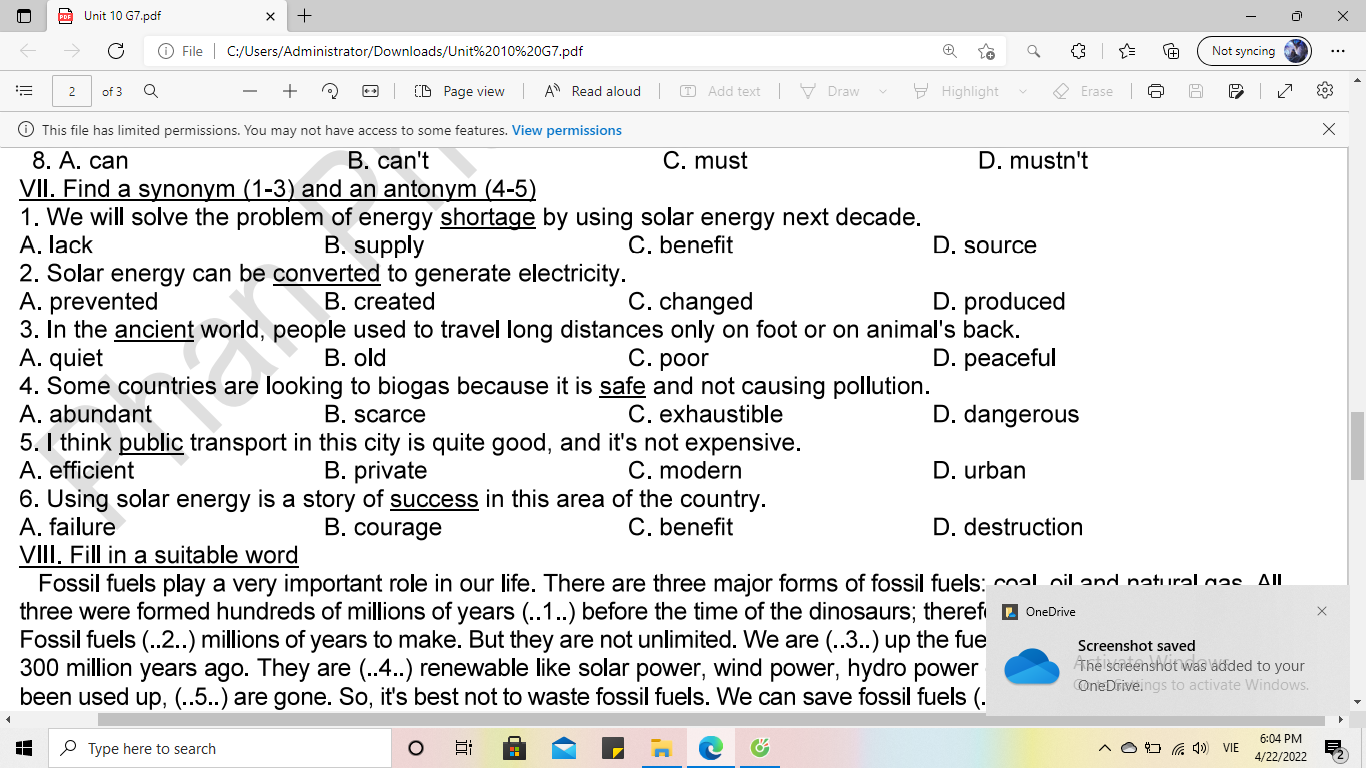Click the vertical scrollbar thumb
1366x768 pixels.
pos(1357,446)
